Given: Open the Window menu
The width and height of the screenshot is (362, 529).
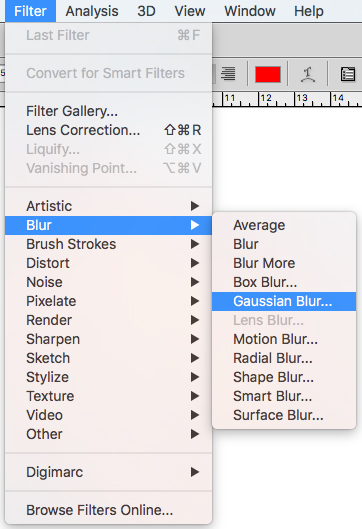Looking at the screenshot, I should tap(250, 11).
